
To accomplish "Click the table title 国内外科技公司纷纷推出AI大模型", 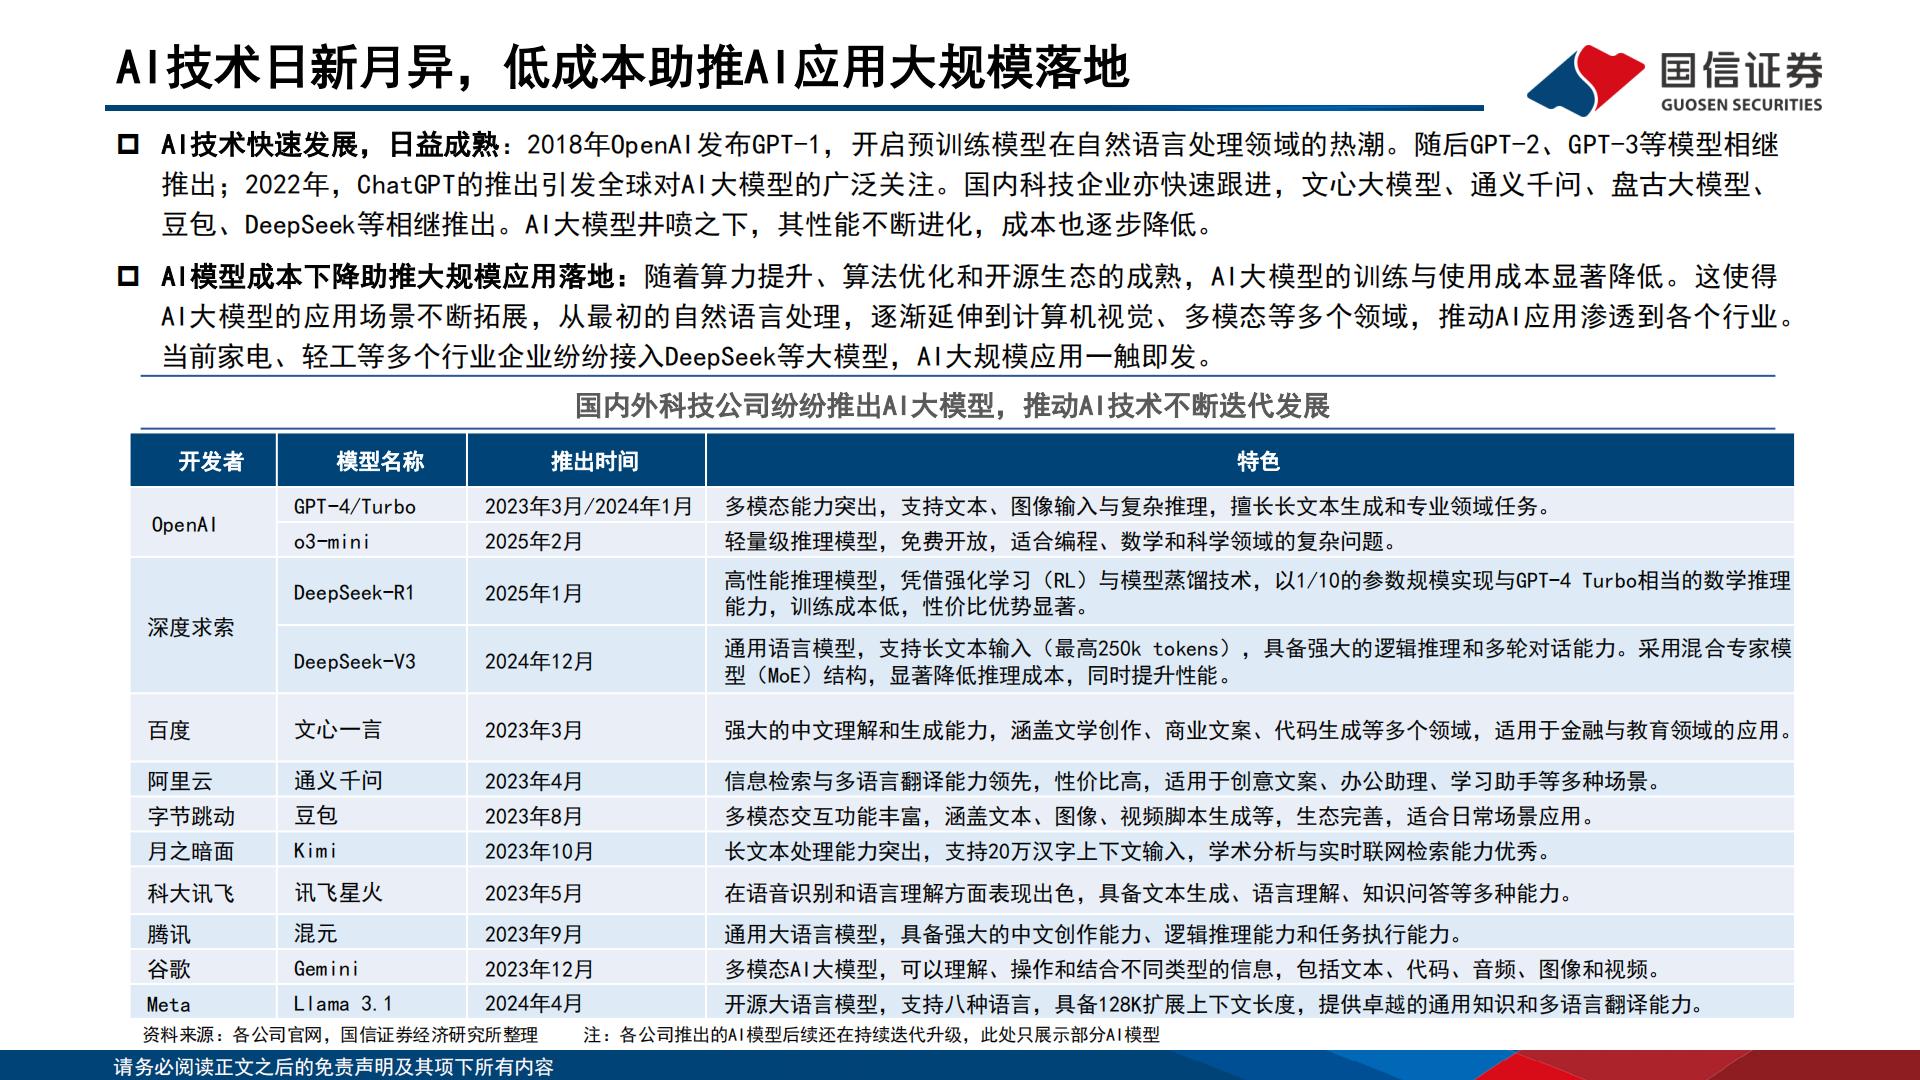I will pyautogui.click(x=952, y=406).
